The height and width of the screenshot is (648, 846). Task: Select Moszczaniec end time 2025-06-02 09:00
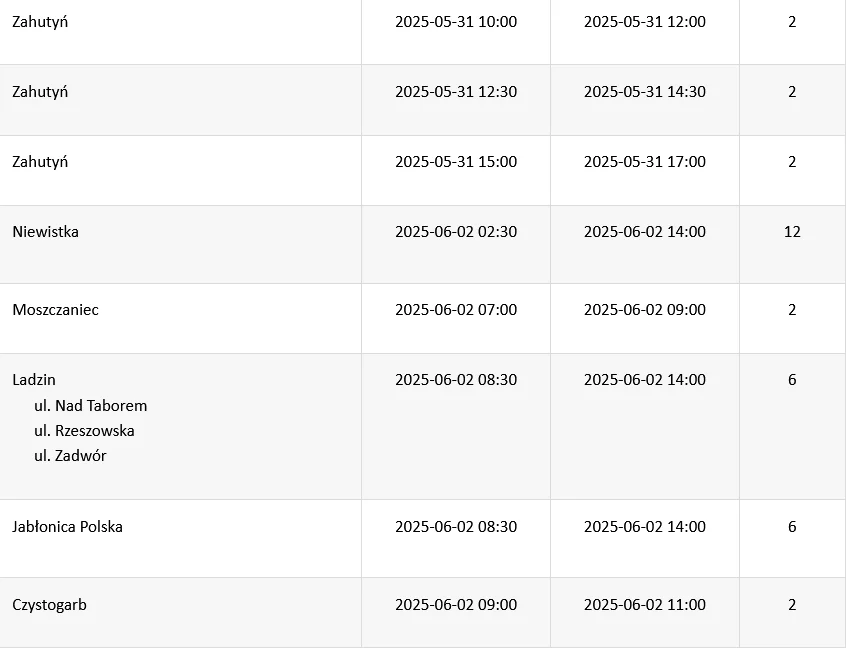coord(644,309)
